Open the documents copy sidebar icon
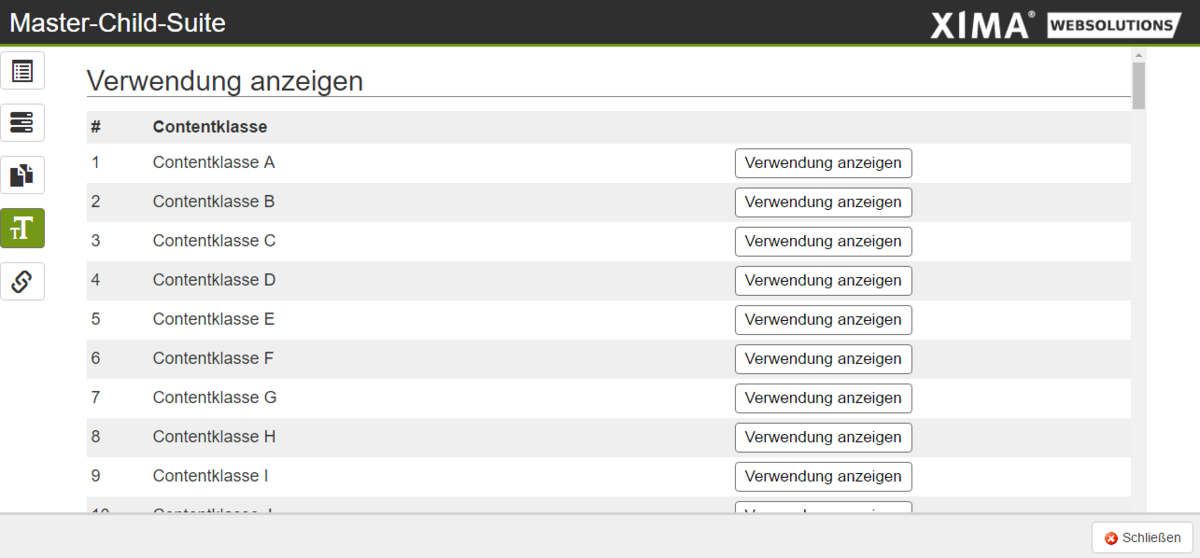Screen dimensions: 1200x558 click(x=22, y=176)
